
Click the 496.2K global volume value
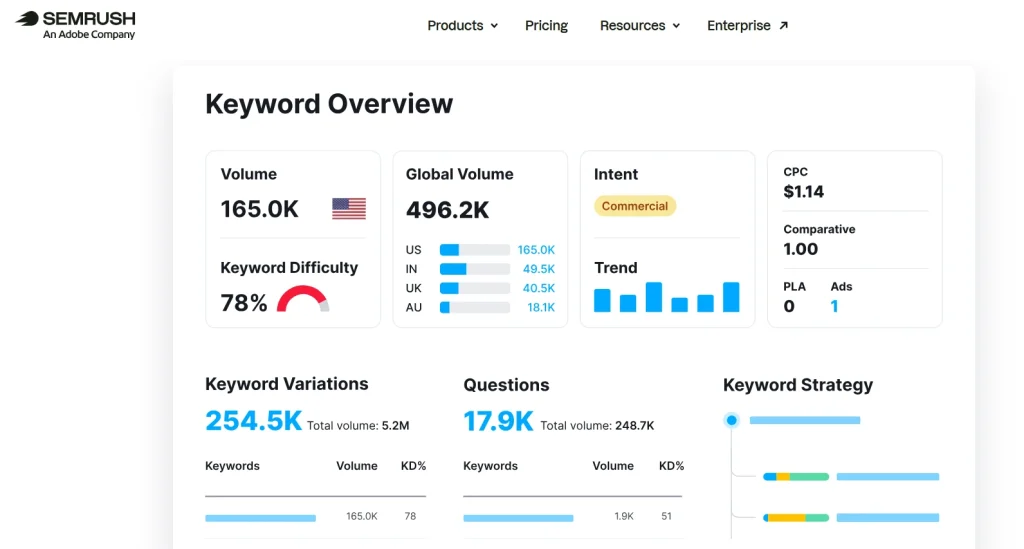447,210
